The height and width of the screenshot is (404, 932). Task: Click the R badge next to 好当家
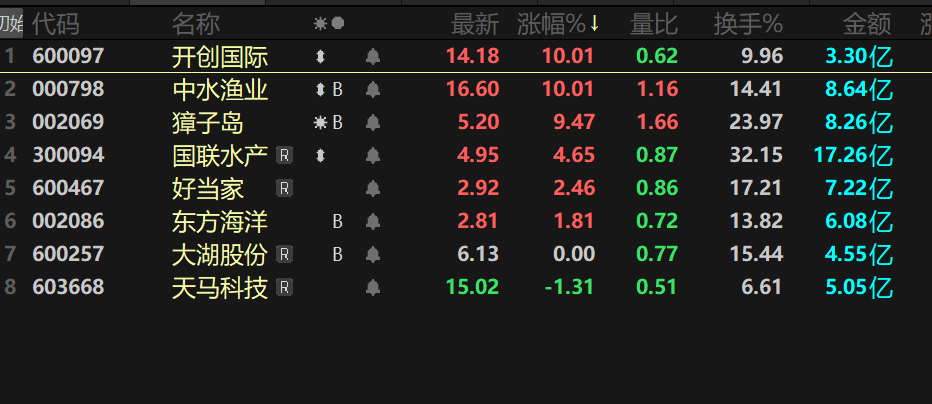284,189
